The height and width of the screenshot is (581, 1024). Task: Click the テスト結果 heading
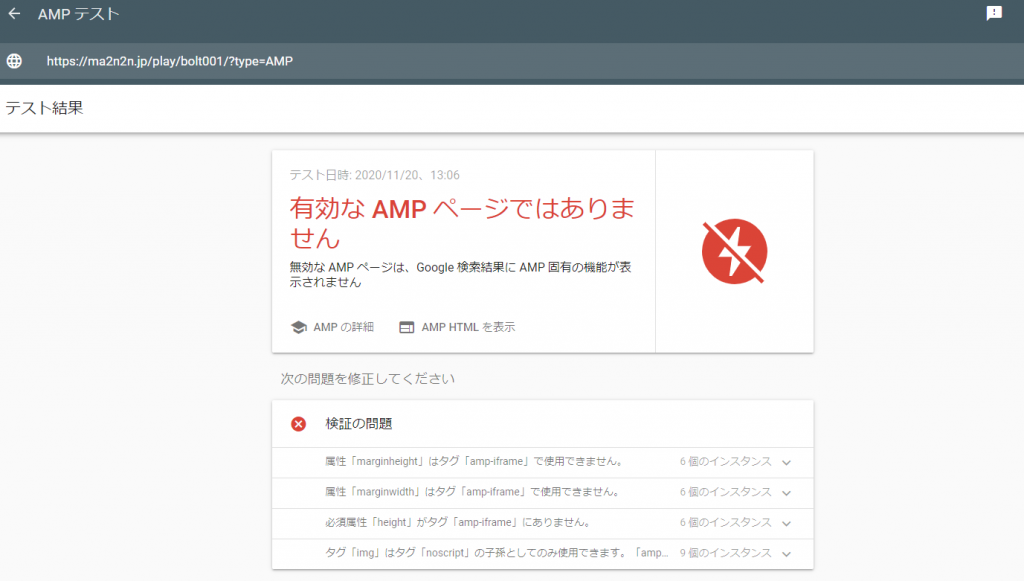[x=44, y=108]
